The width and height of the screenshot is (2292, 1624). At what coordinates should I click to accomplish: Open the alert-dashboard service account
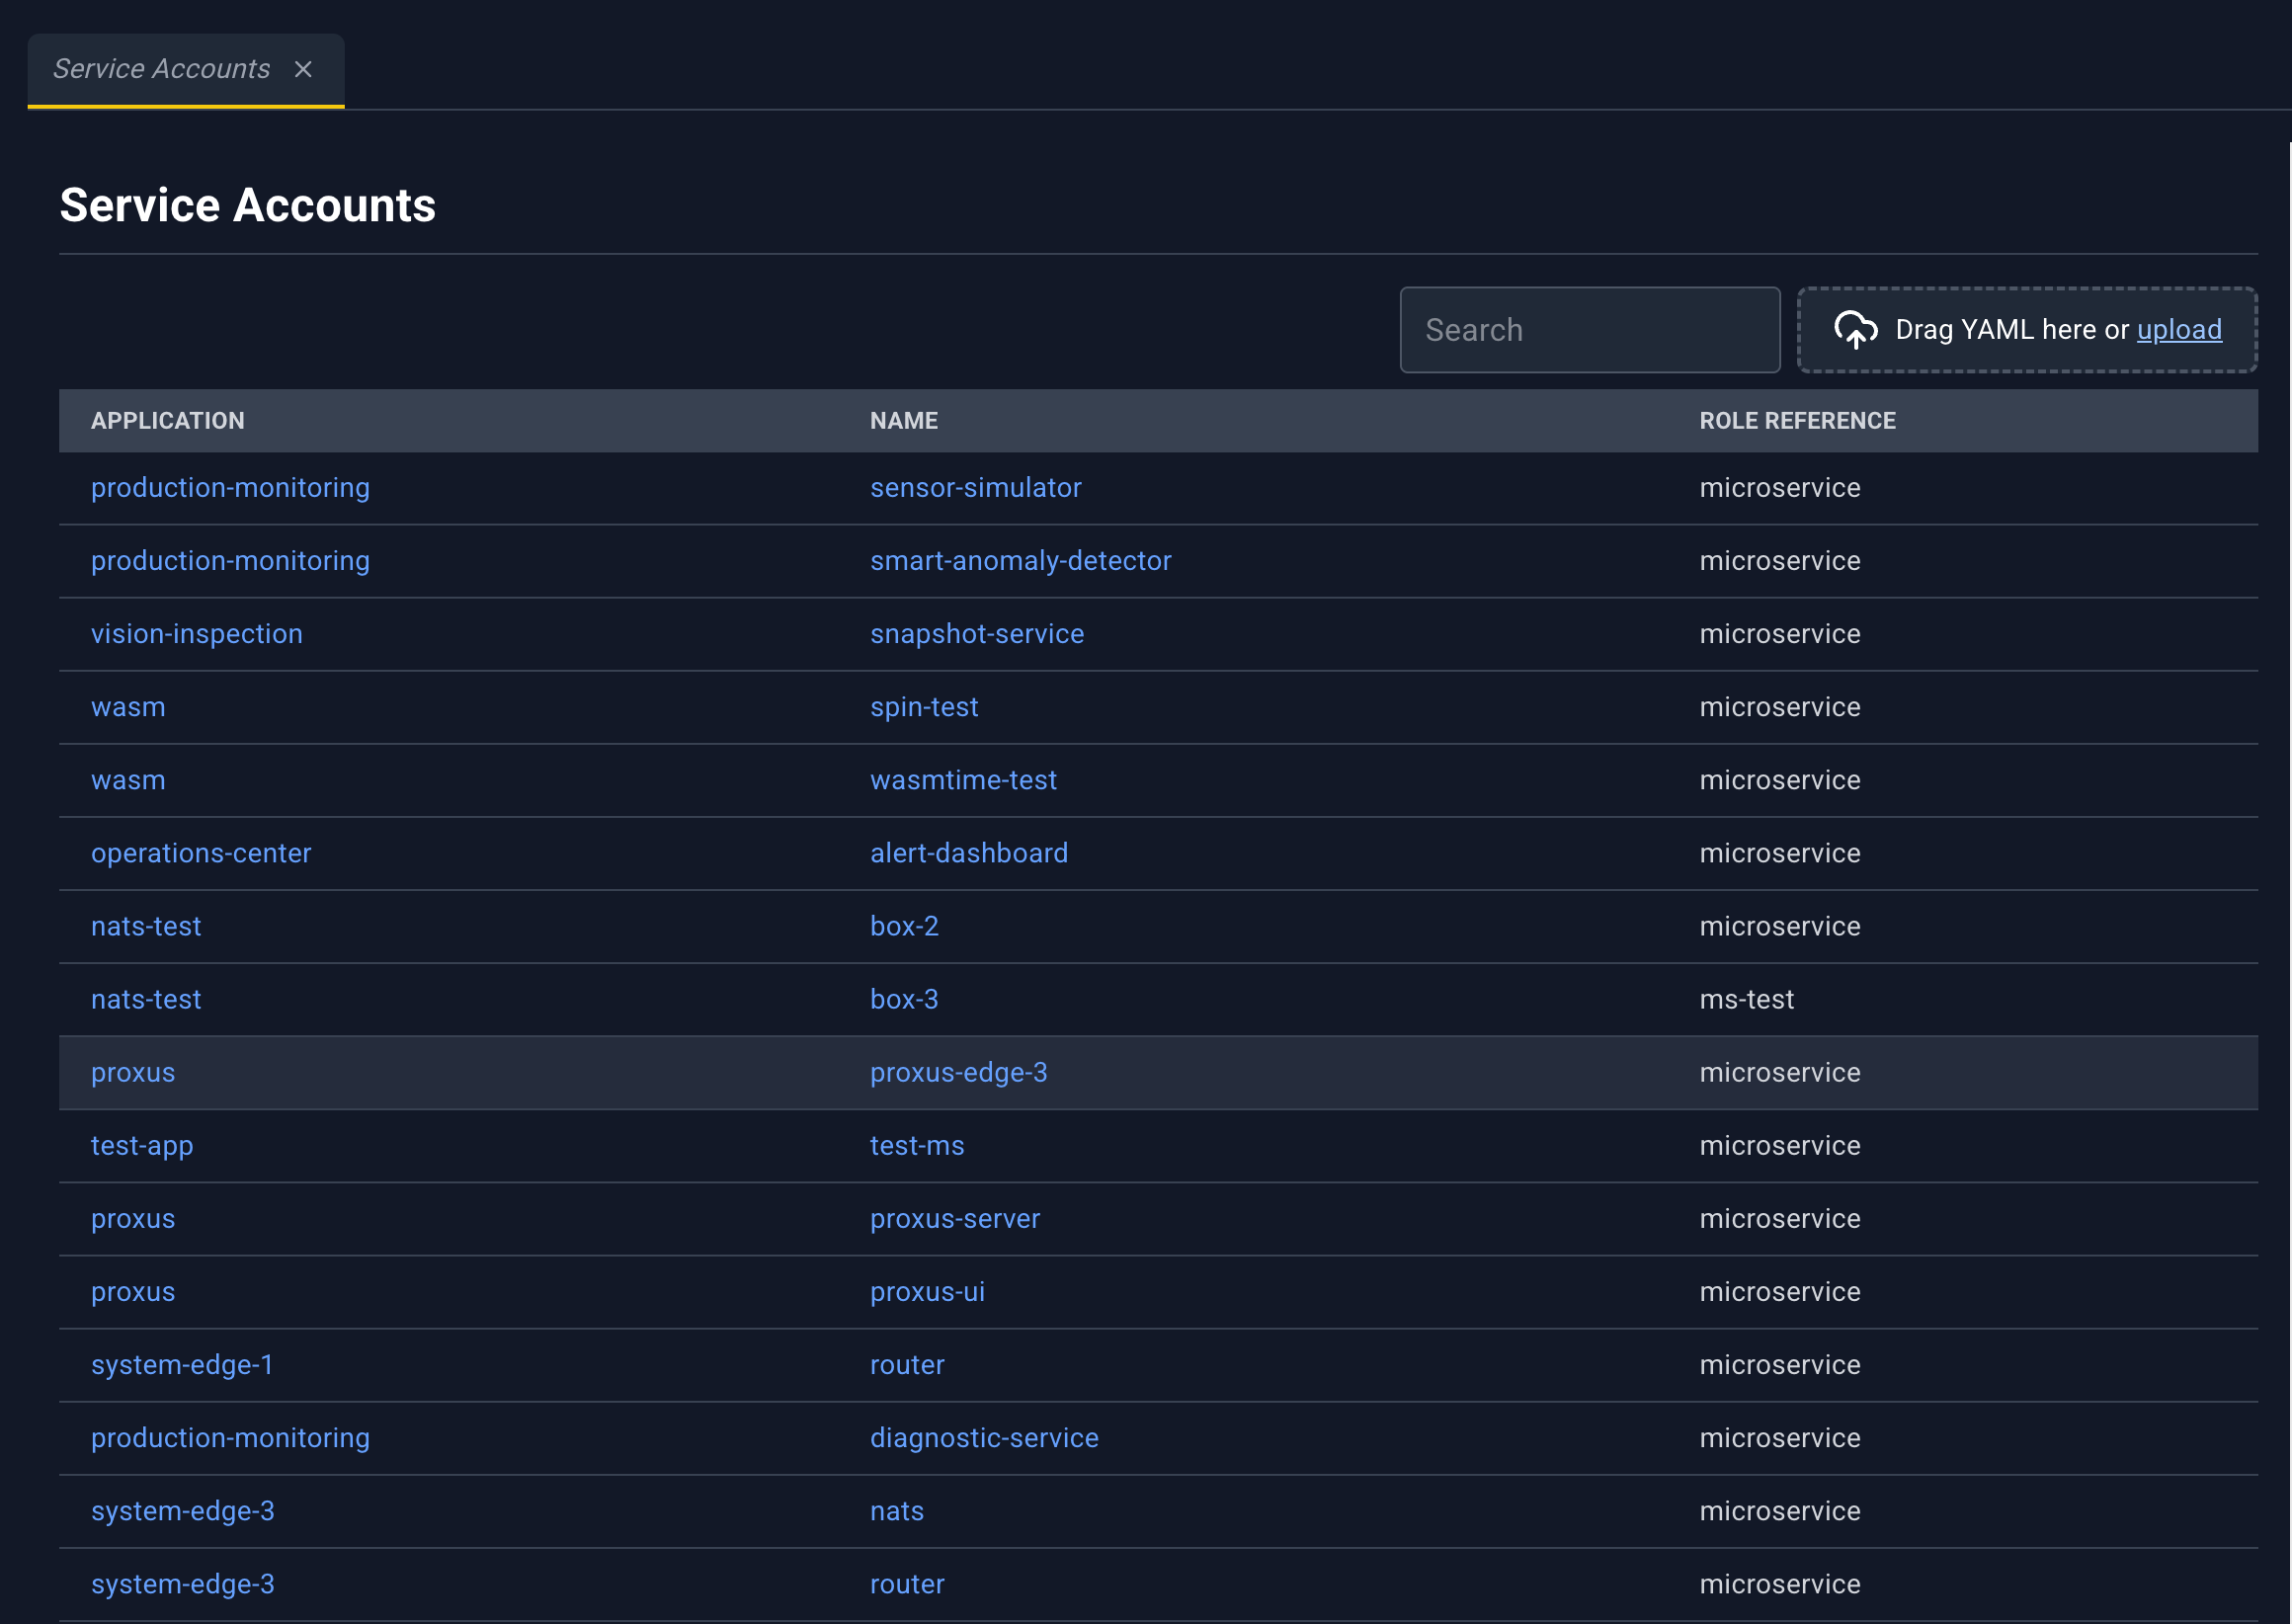(968, 853)
